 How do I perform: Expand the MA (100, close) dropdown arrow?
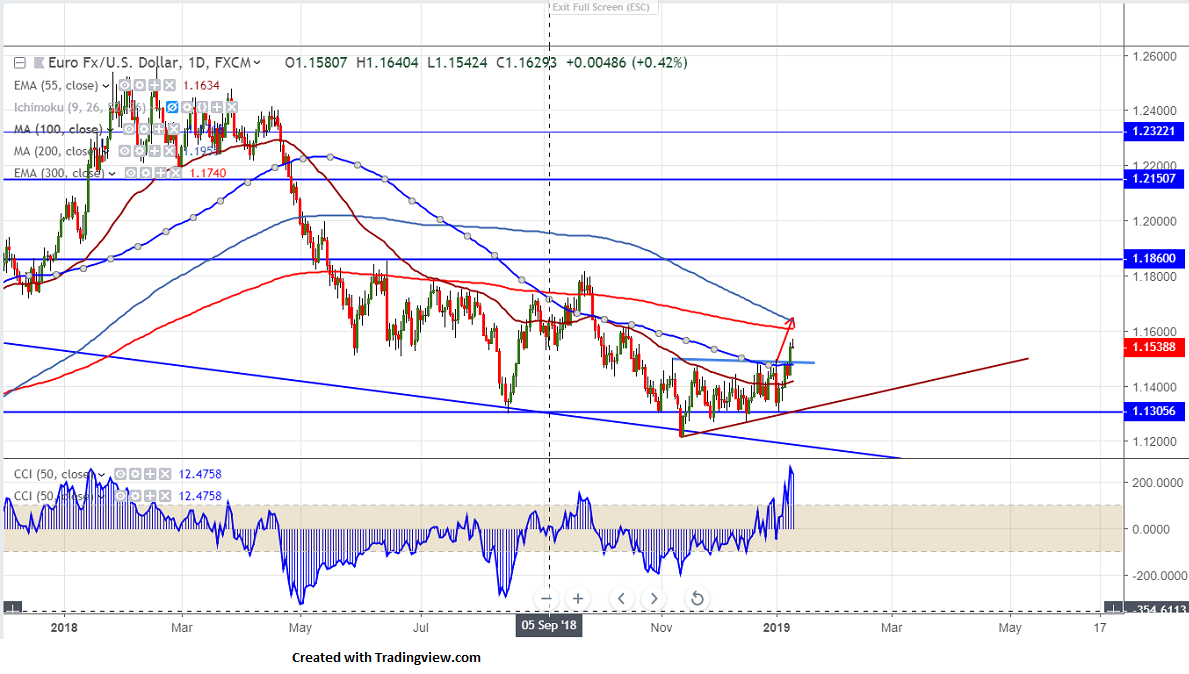(110, 130)
